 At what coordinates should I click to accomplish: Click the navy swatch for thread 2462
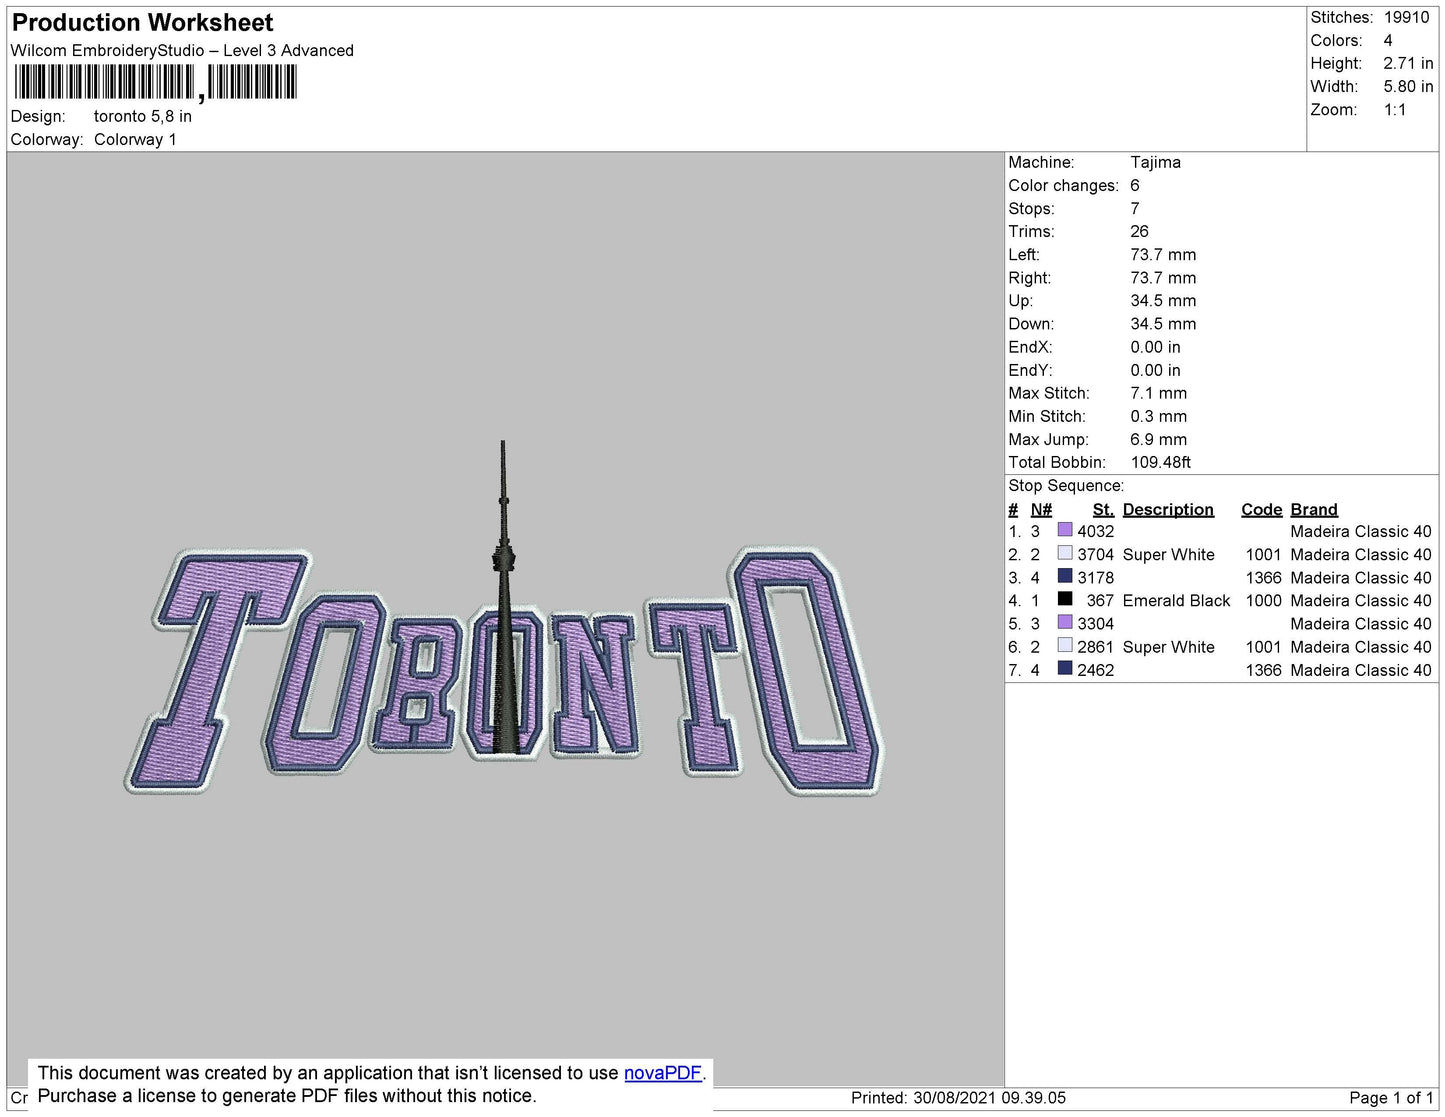1065,669
